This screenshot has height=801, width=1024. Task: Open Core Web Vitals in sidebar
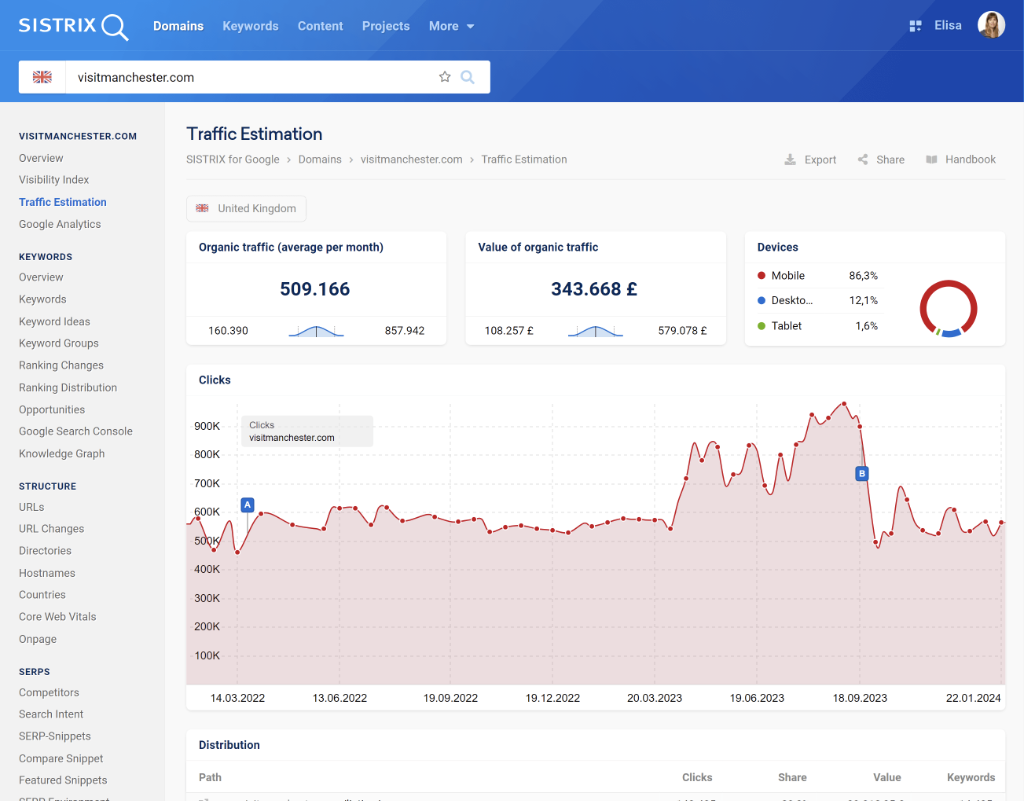[x=57, y=616]
